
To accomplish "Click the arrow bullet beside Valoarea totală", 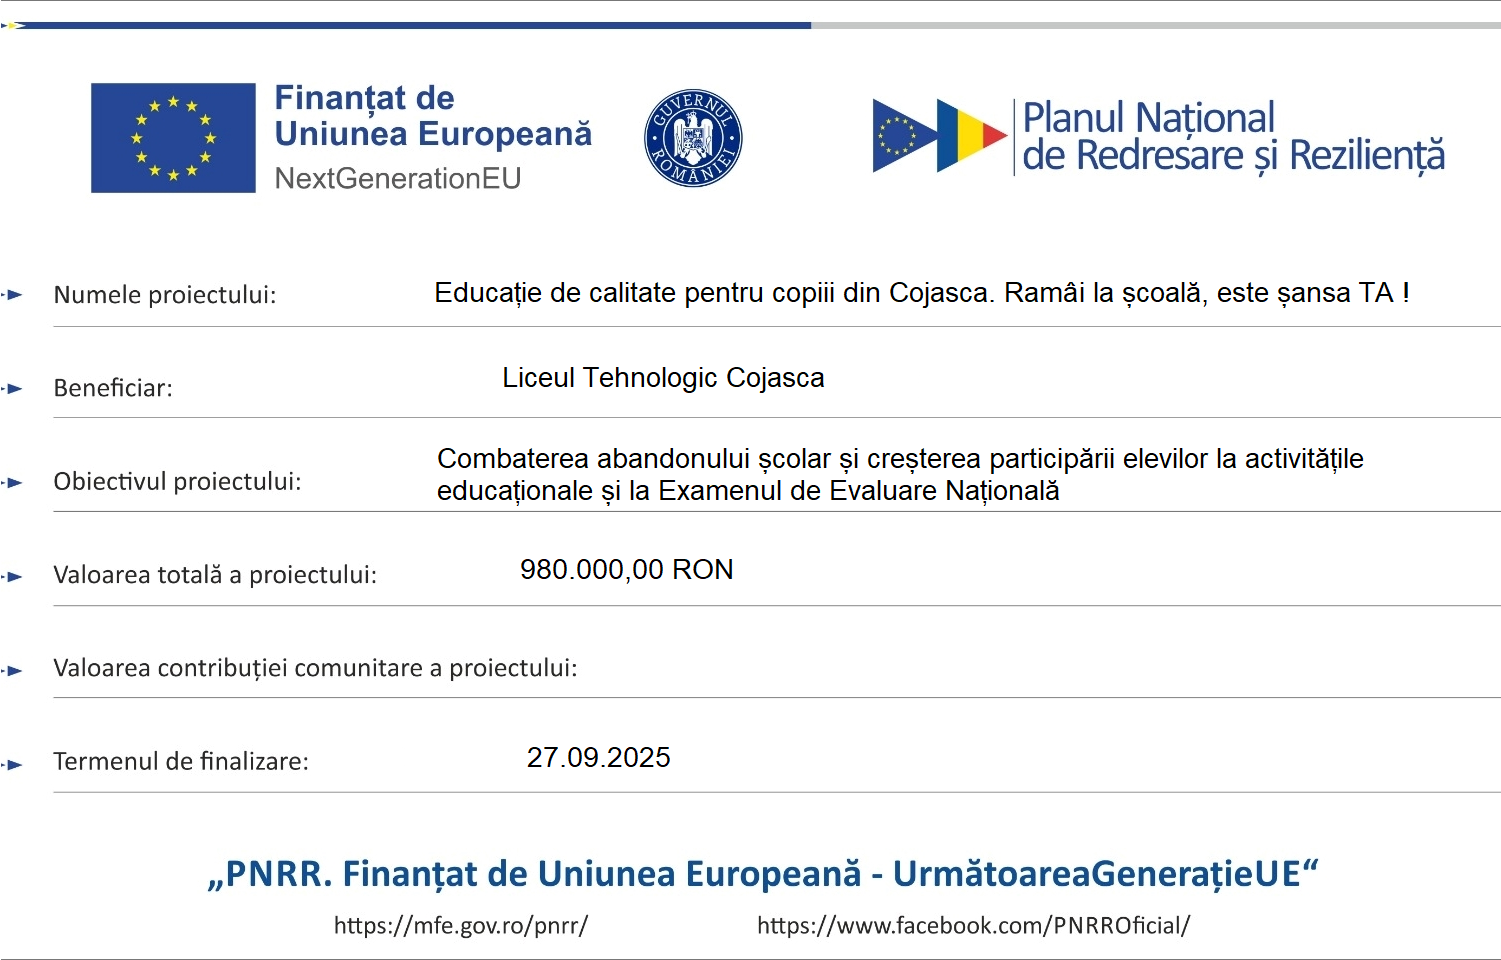I will pyautogui.click(x=12, y=576).
